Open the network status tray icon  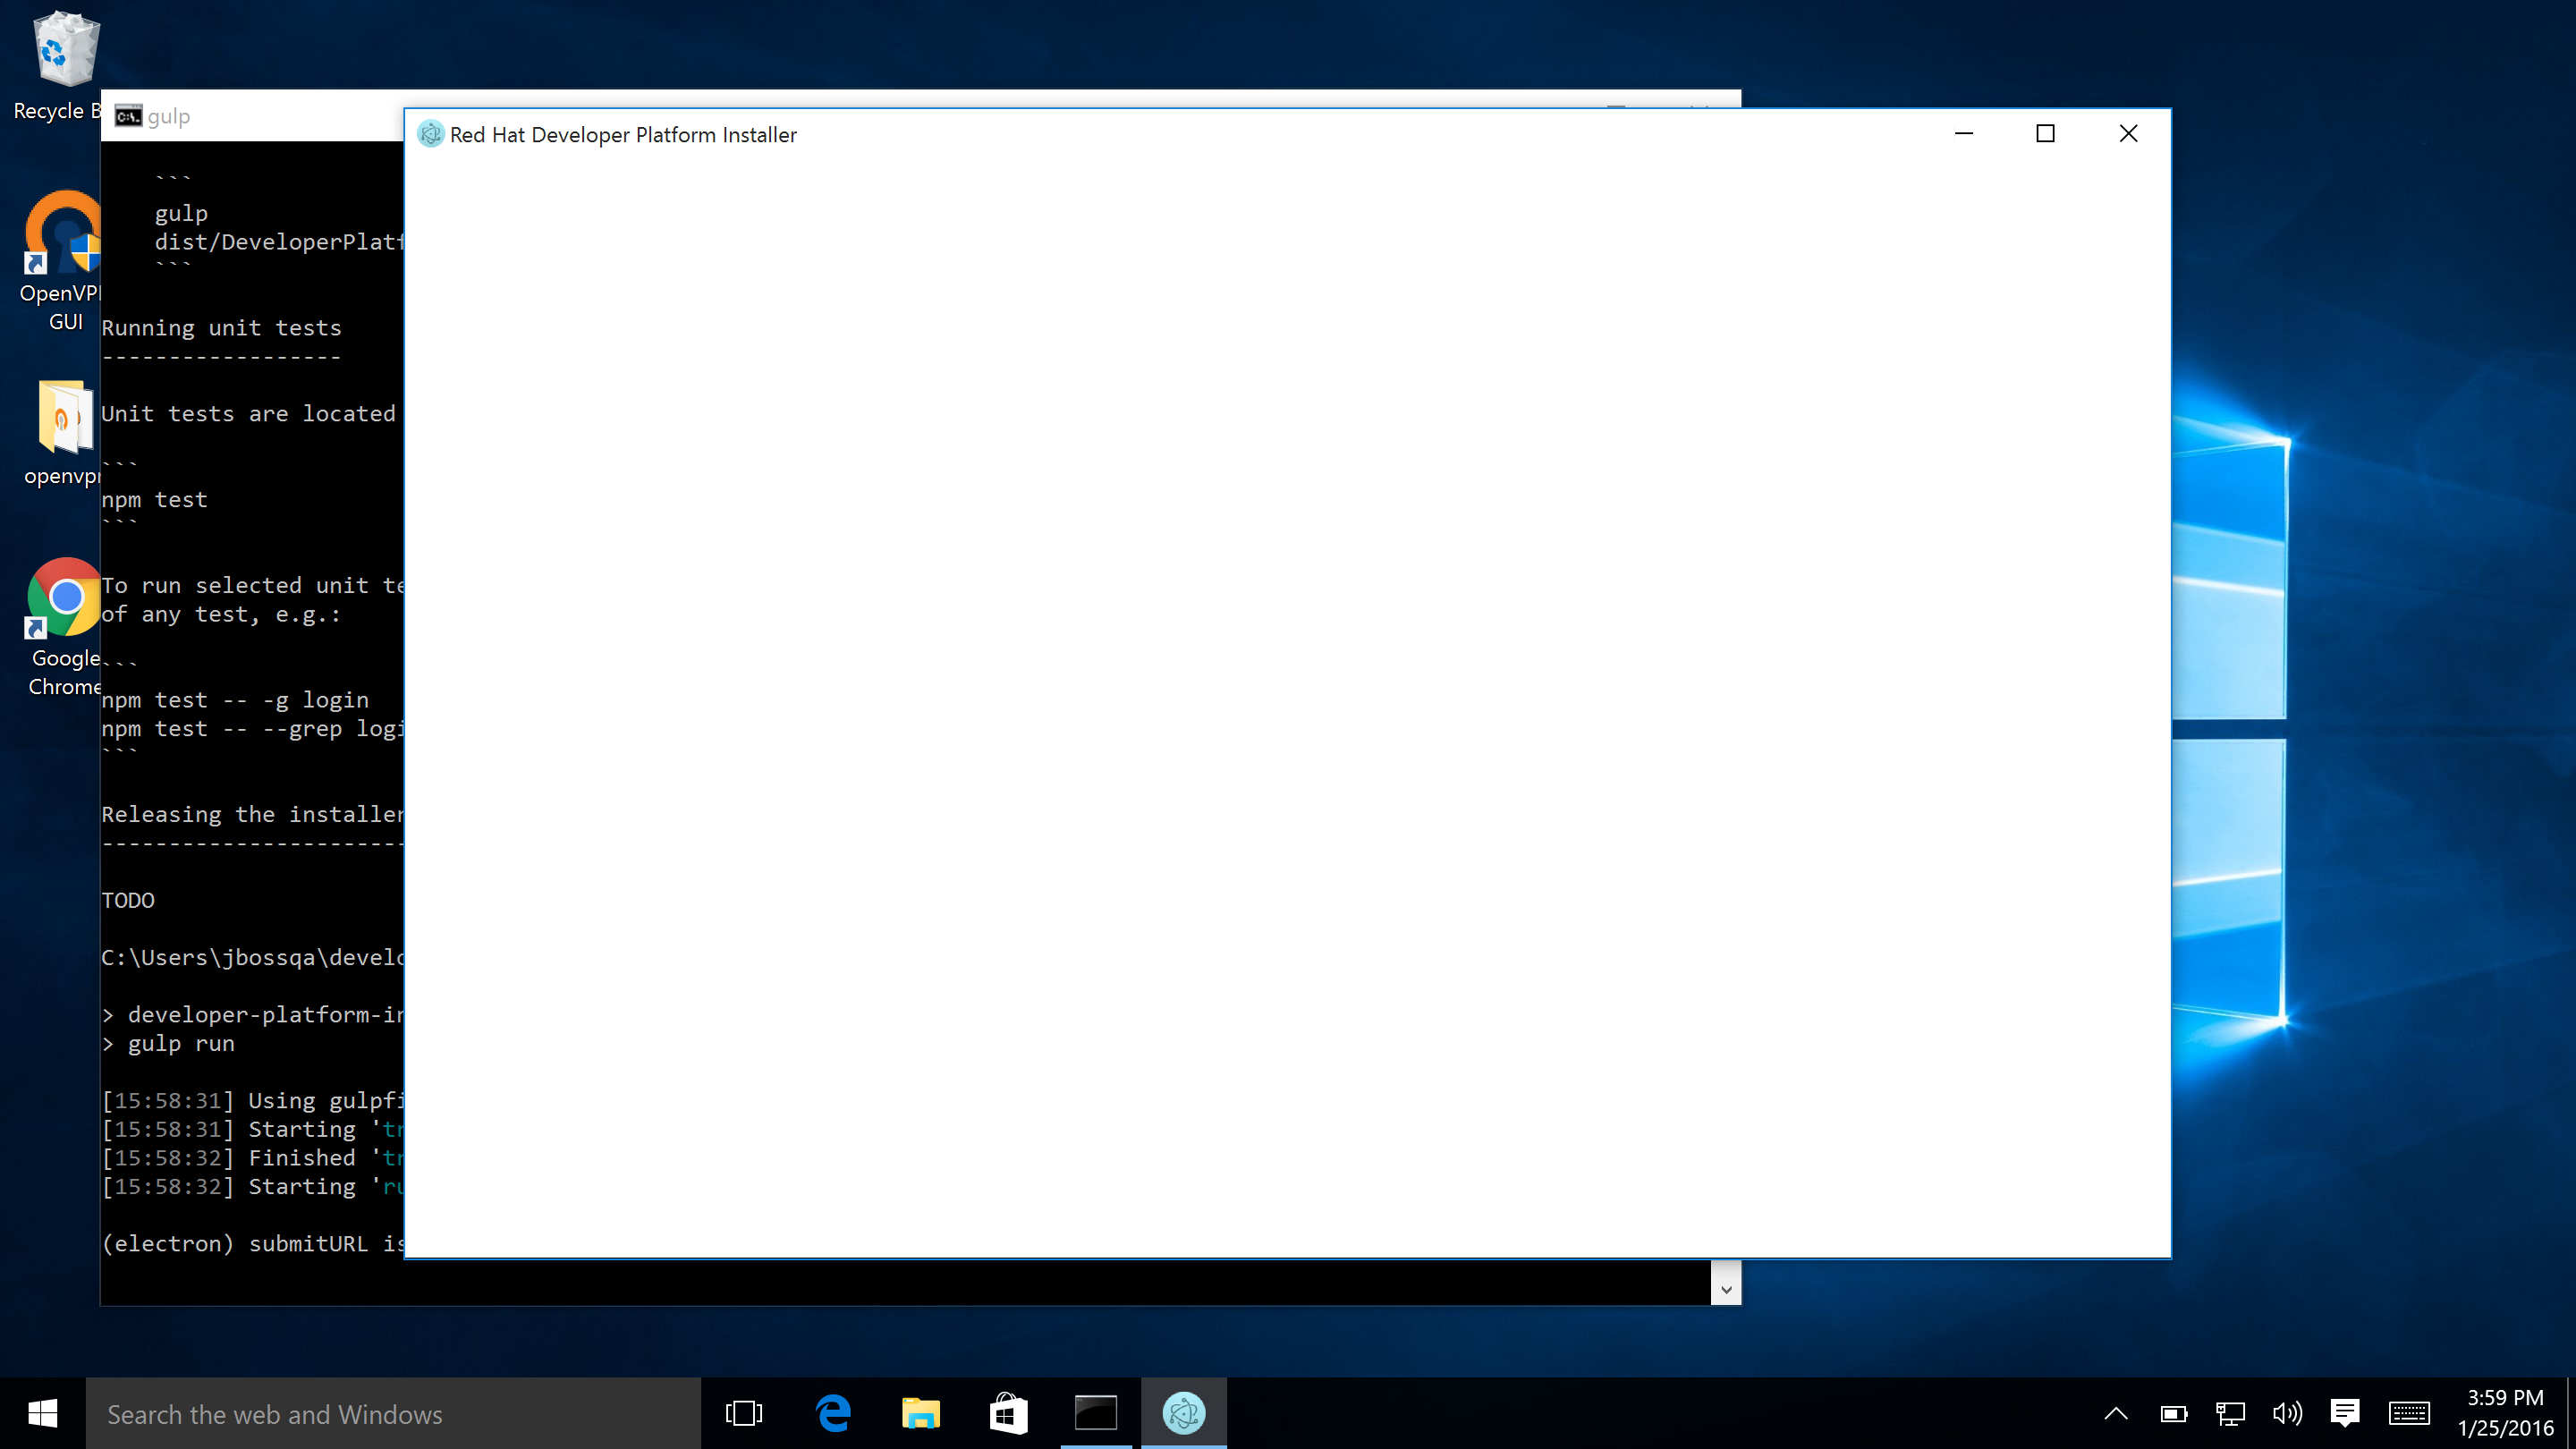pos(2230,1413)
